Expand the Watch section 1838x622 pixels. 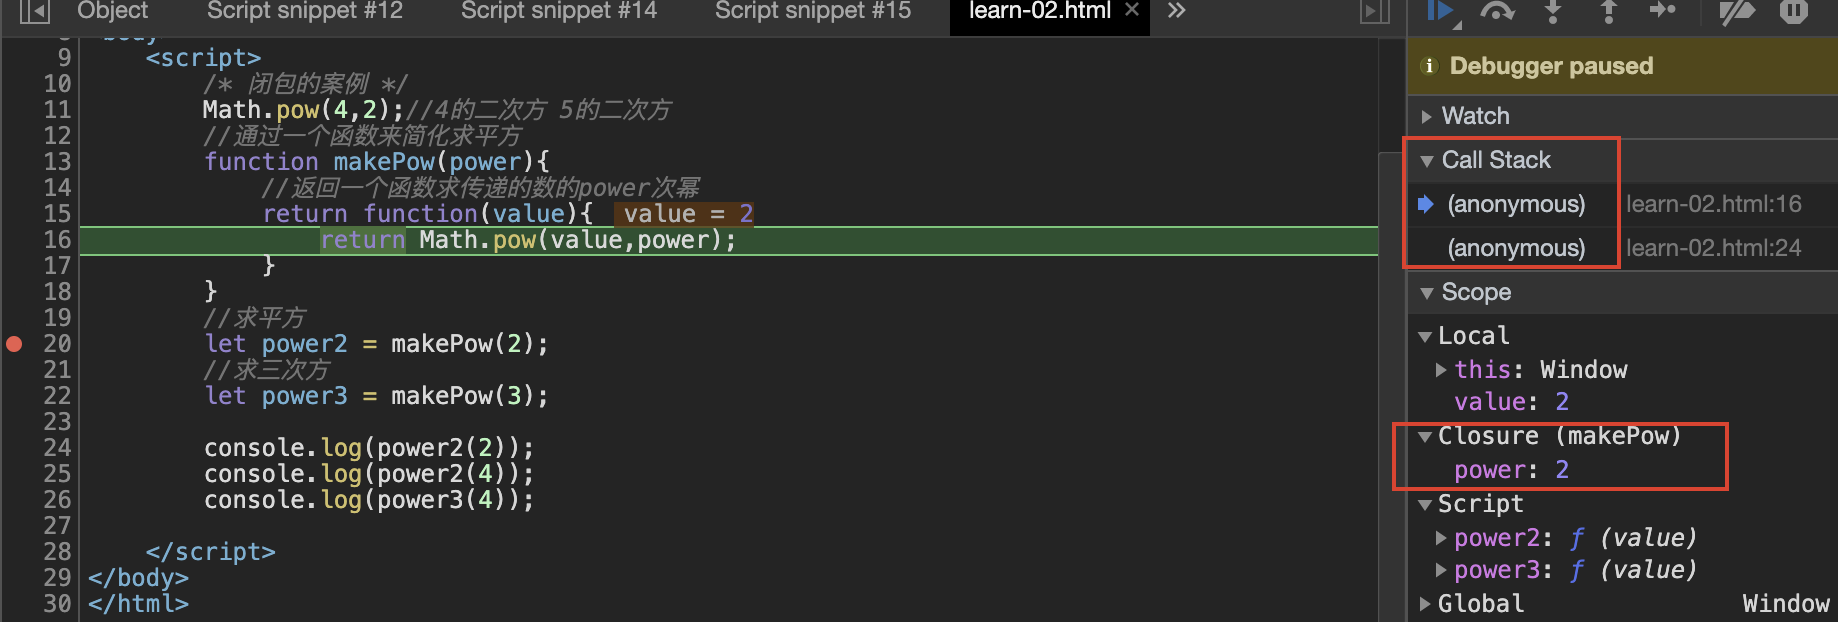pyautogui.click(x=1427, y=116)
